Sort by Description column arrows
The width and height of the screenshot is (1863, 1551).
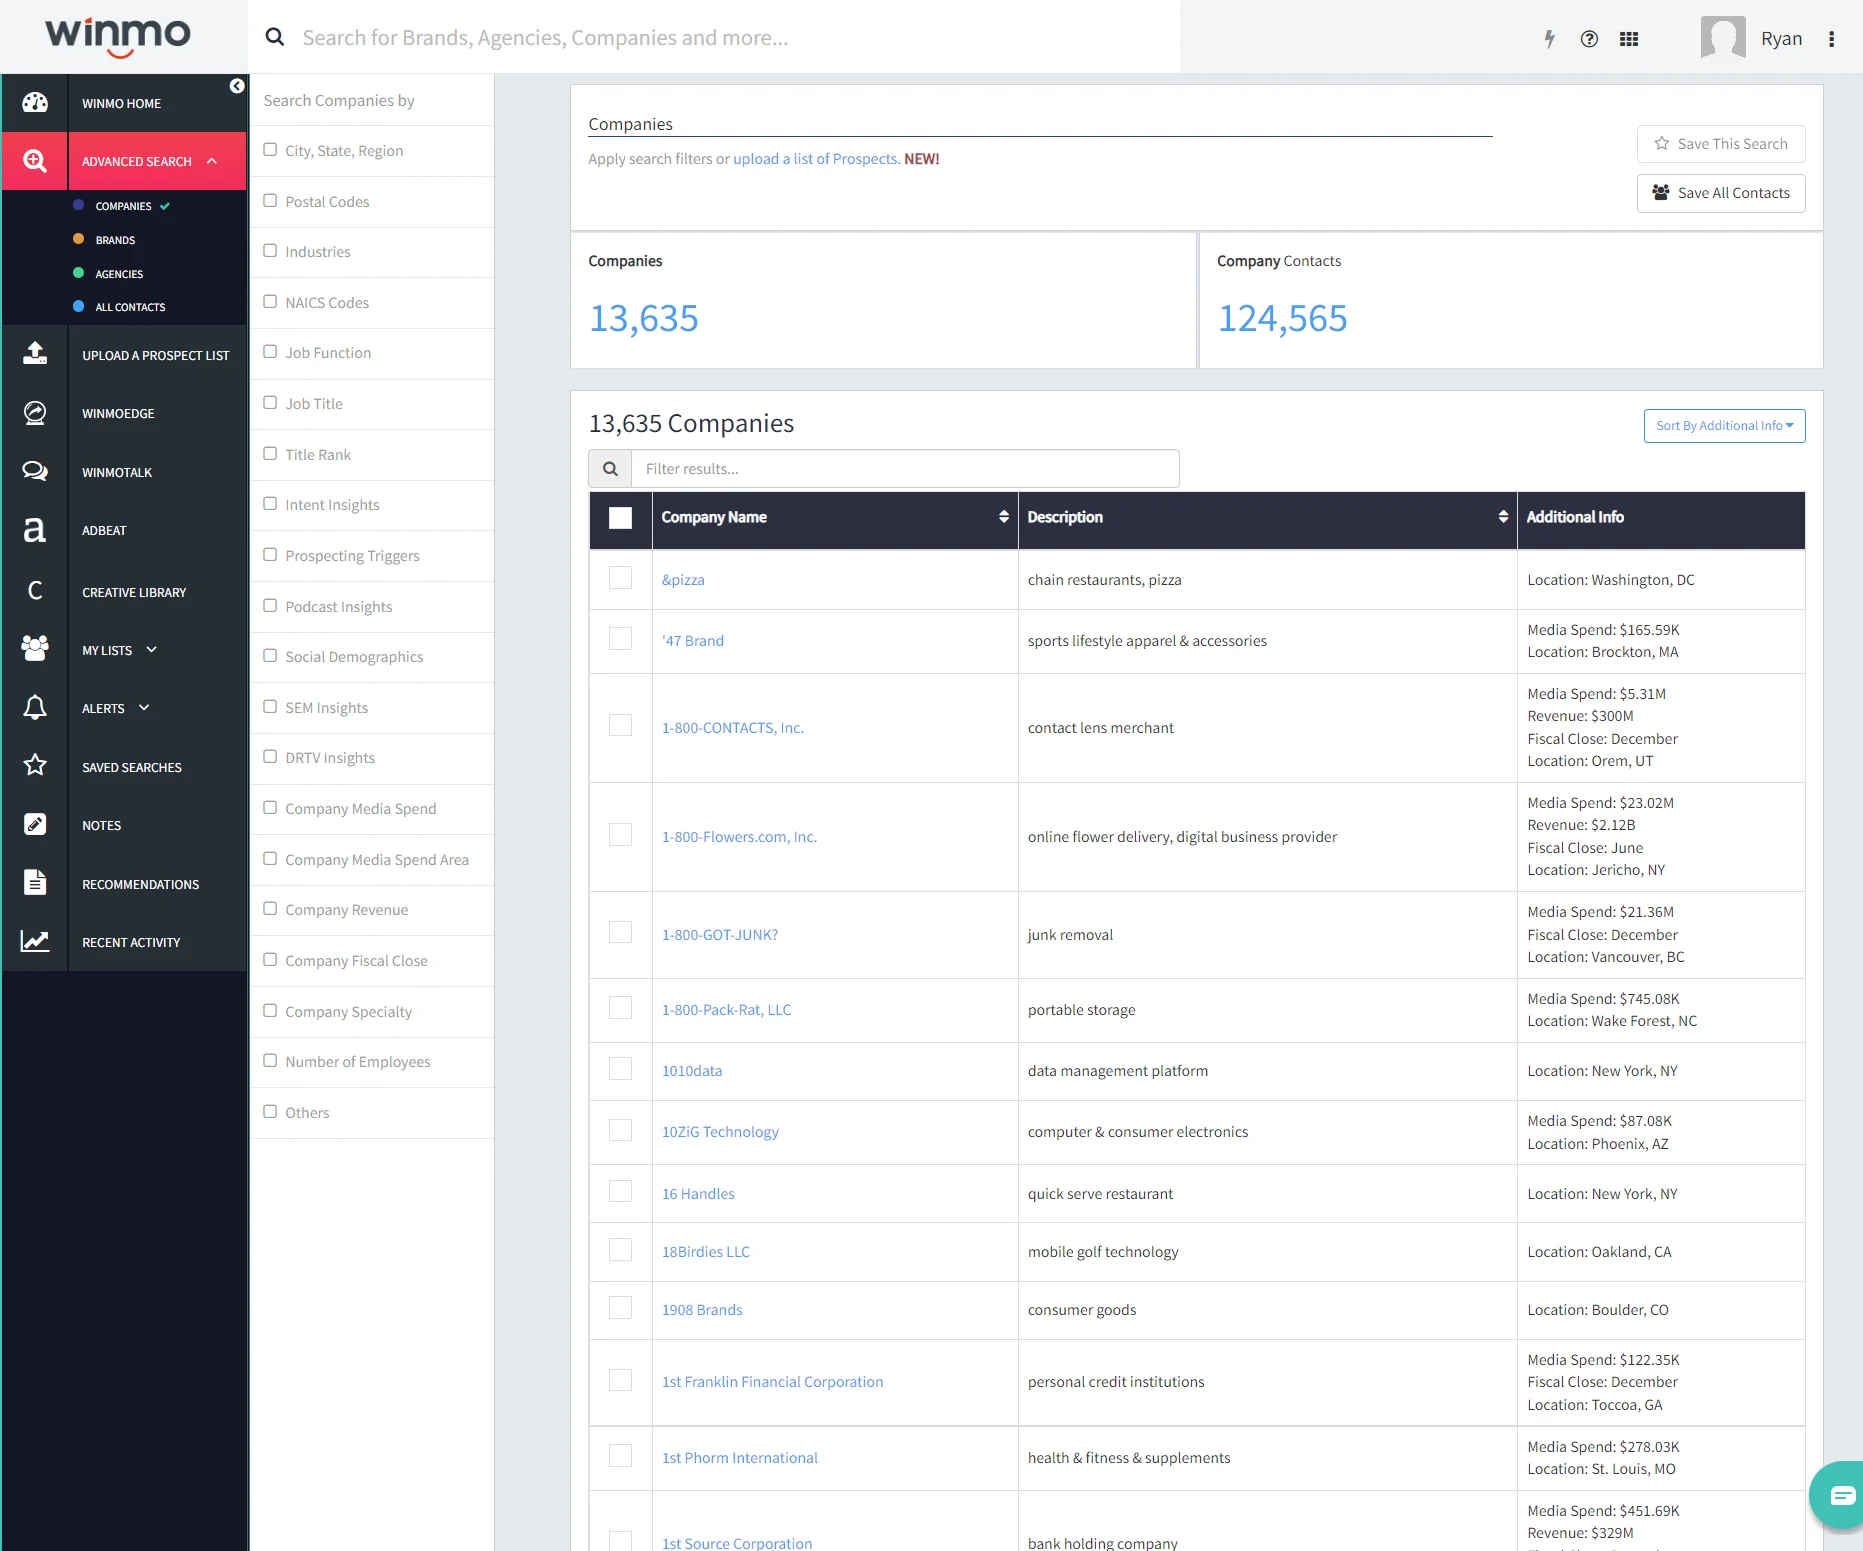[x=1503, y=517]
